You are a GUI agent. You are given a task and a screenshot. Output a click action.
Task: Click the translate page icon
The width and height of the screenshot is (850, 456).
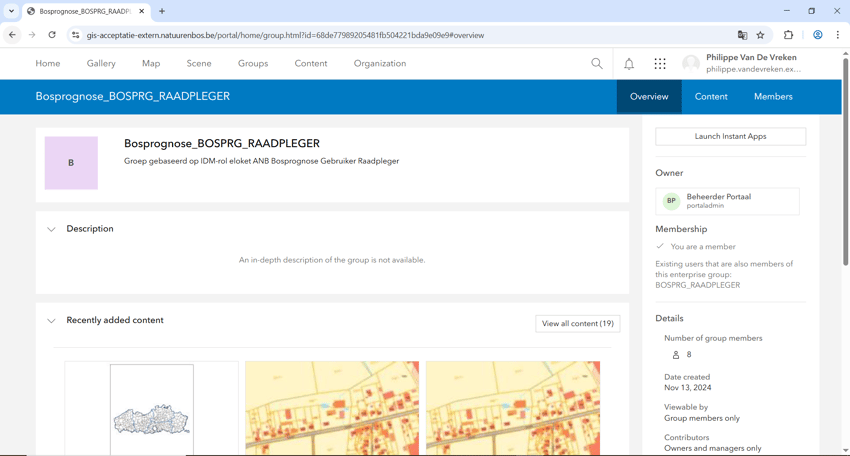click(742, 35)
